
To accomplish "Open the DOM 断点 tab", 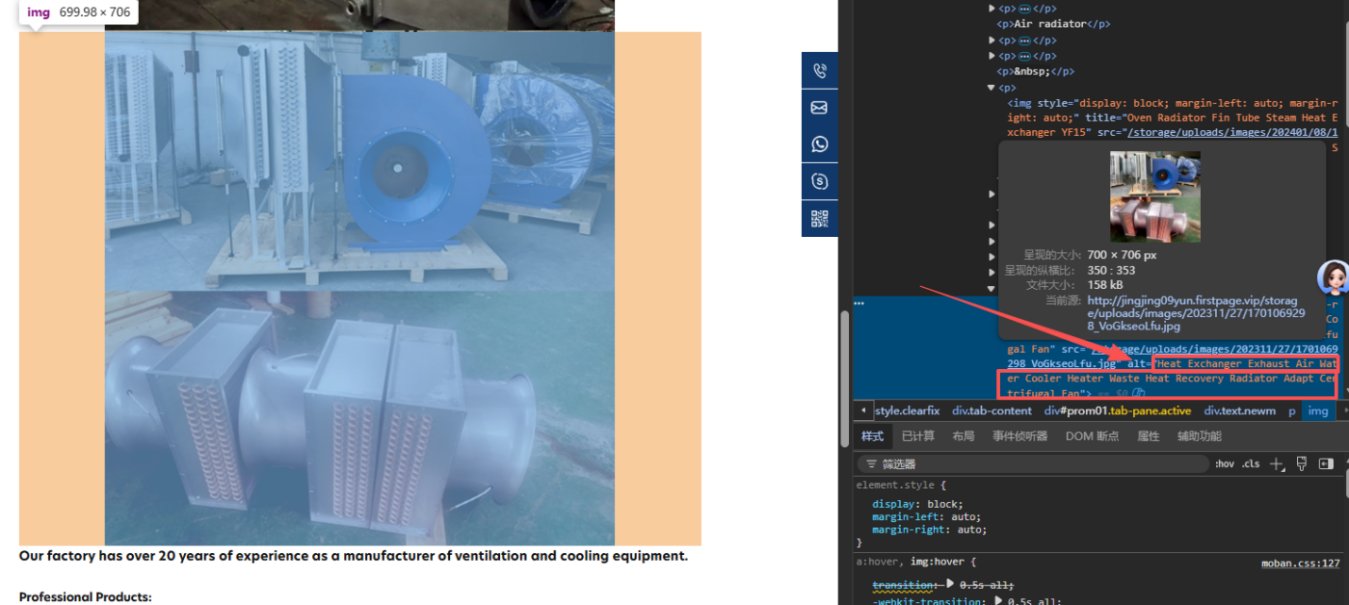I will 1092,436.
